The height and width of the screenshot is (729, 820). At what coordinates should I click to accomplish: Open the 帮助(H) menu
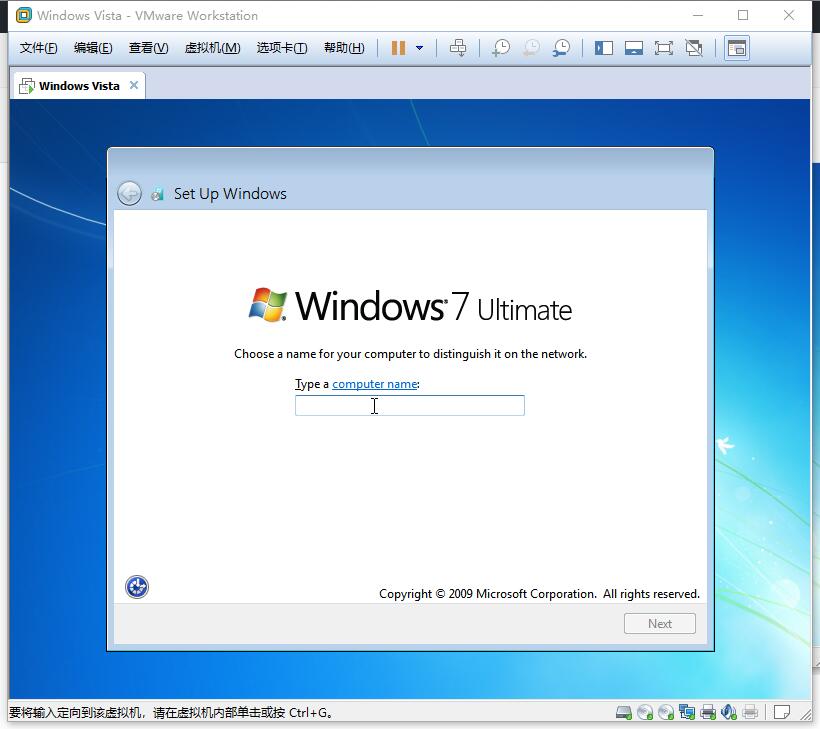coord(344,48)
